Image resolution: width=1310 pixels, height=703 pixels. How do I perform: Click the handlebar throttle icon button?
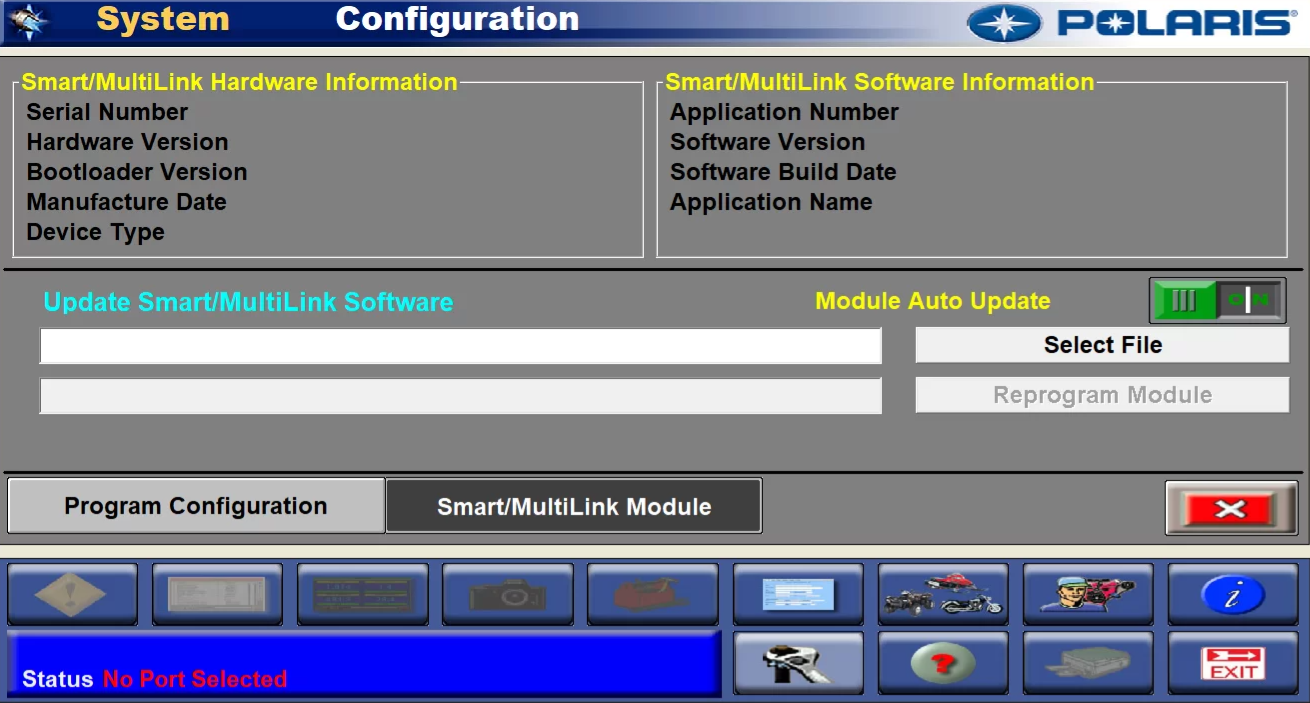point(797,662)
